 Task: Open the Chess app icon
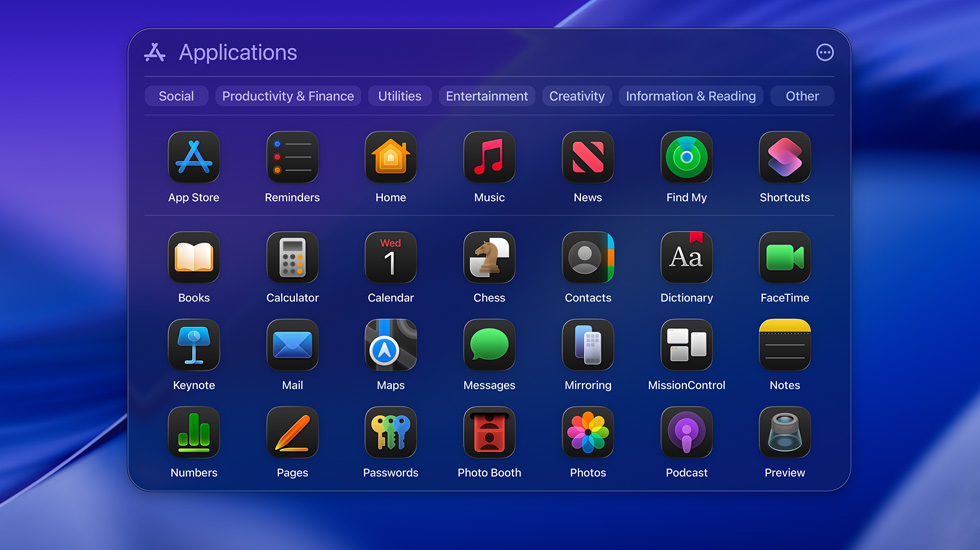[x=489, y=258]
